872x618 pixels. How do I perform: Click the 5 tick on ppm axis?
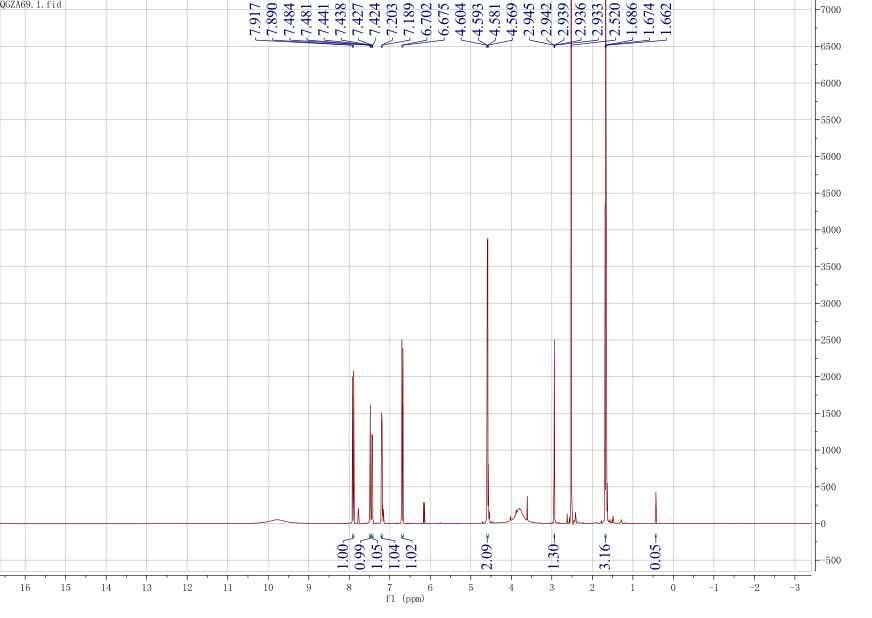tap(470, 587)
